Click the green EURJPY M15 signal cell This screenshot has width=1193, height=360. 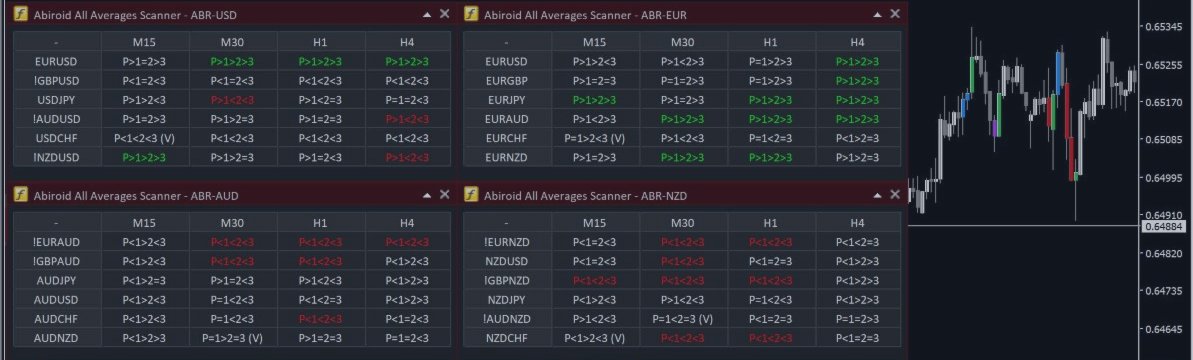pos(595,100)
